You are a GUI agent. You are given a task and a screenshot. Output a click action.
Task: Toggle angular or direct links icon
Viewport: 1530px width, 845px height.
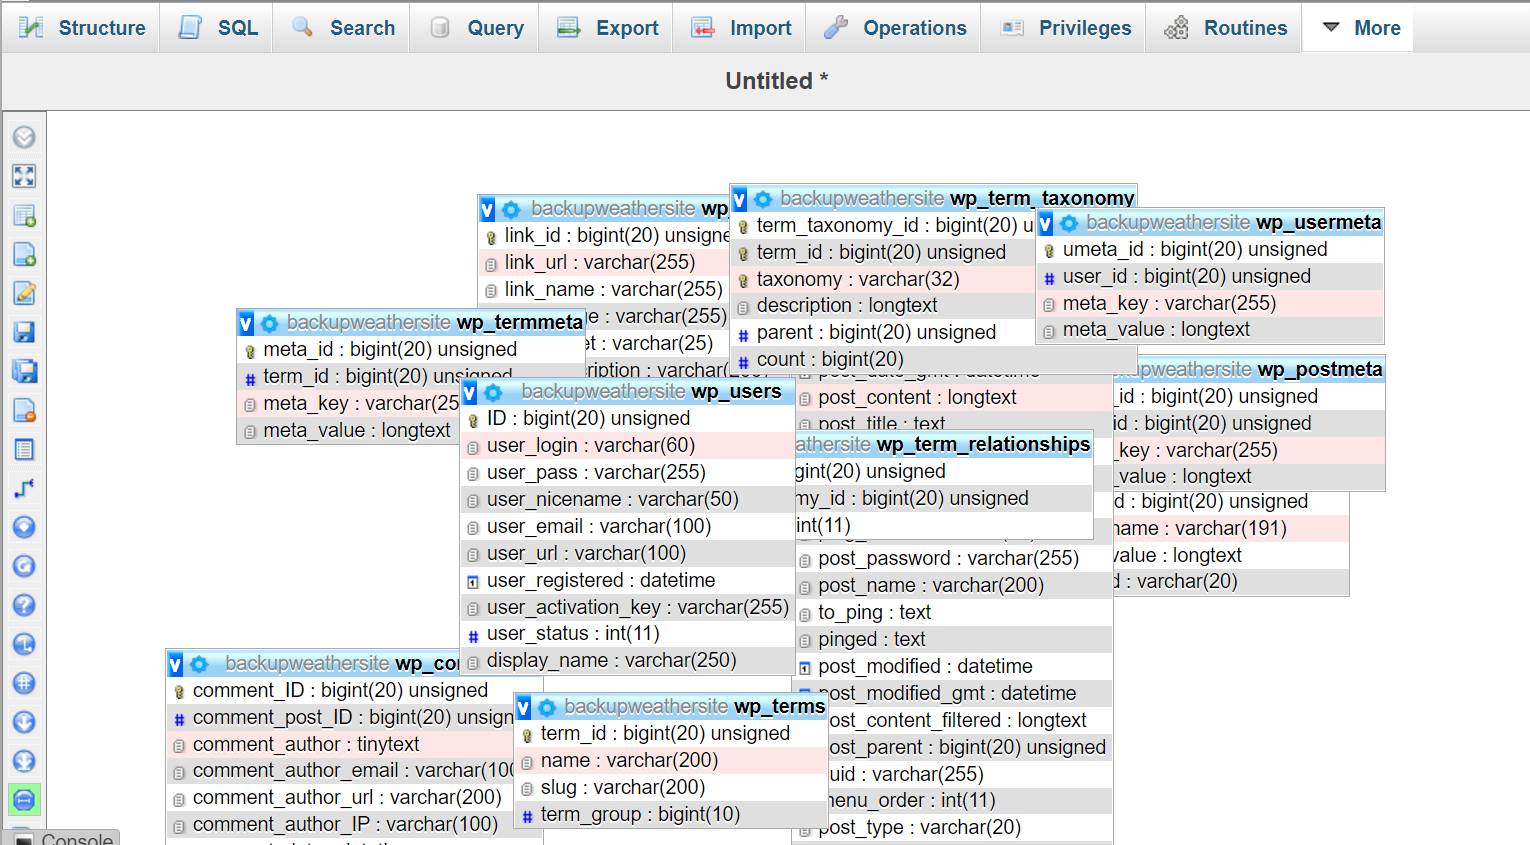pos(24,644)
